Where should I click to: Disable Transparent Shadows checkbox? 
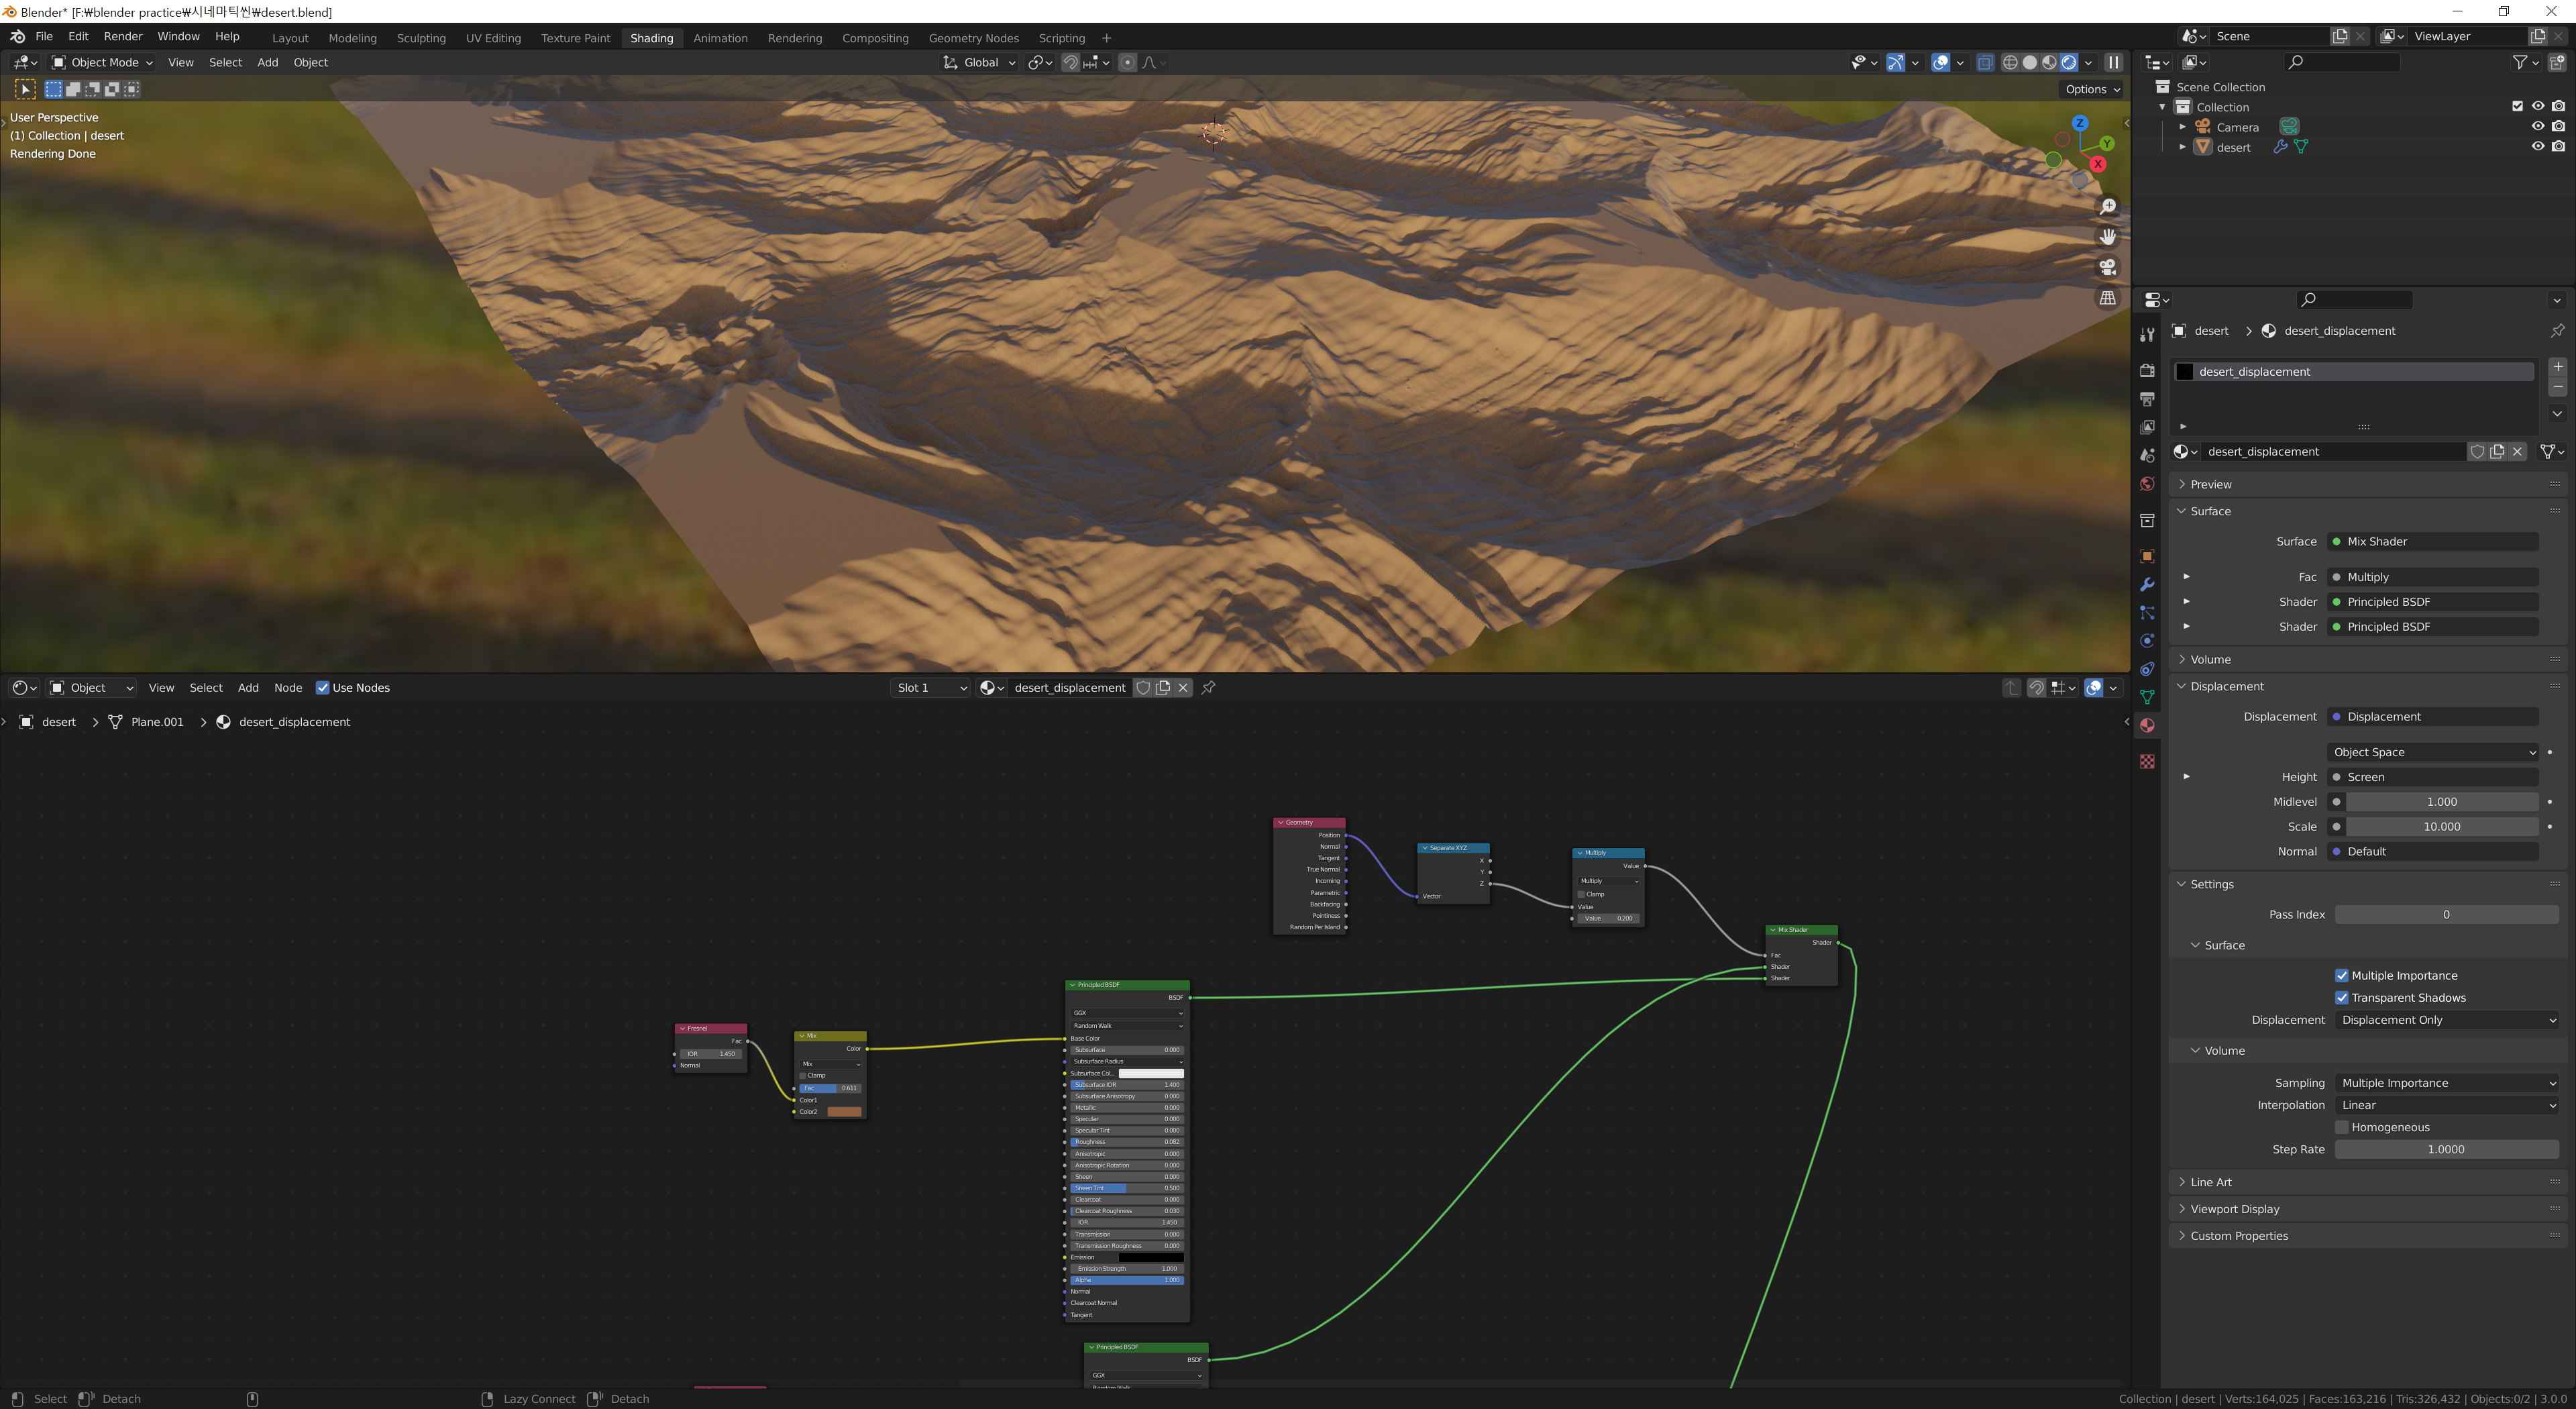[2341, 997]
